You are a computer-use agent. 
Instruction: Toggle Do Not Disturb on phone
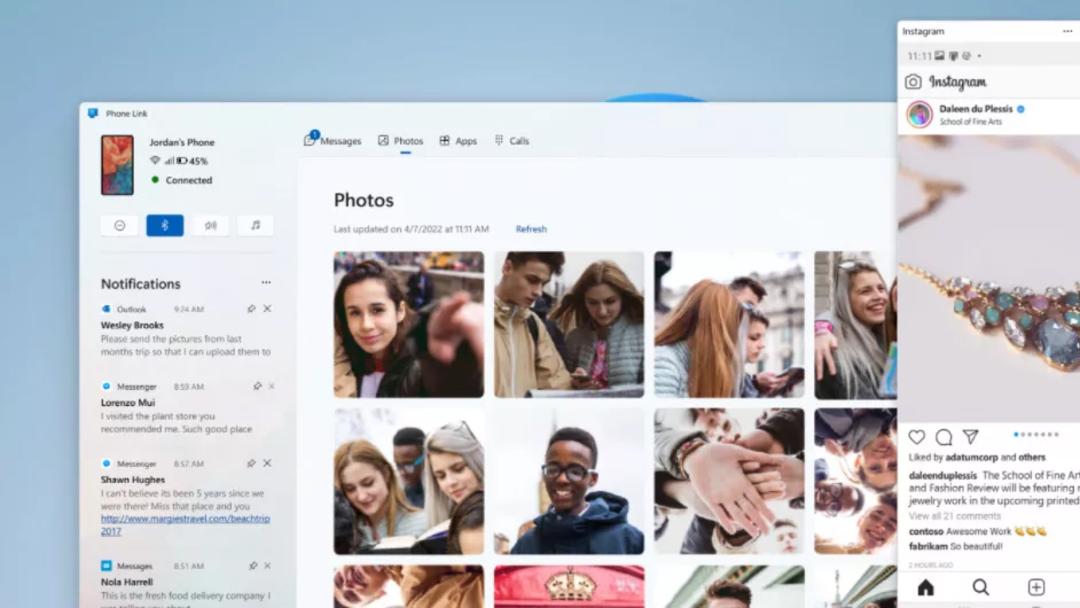point(119,226)
